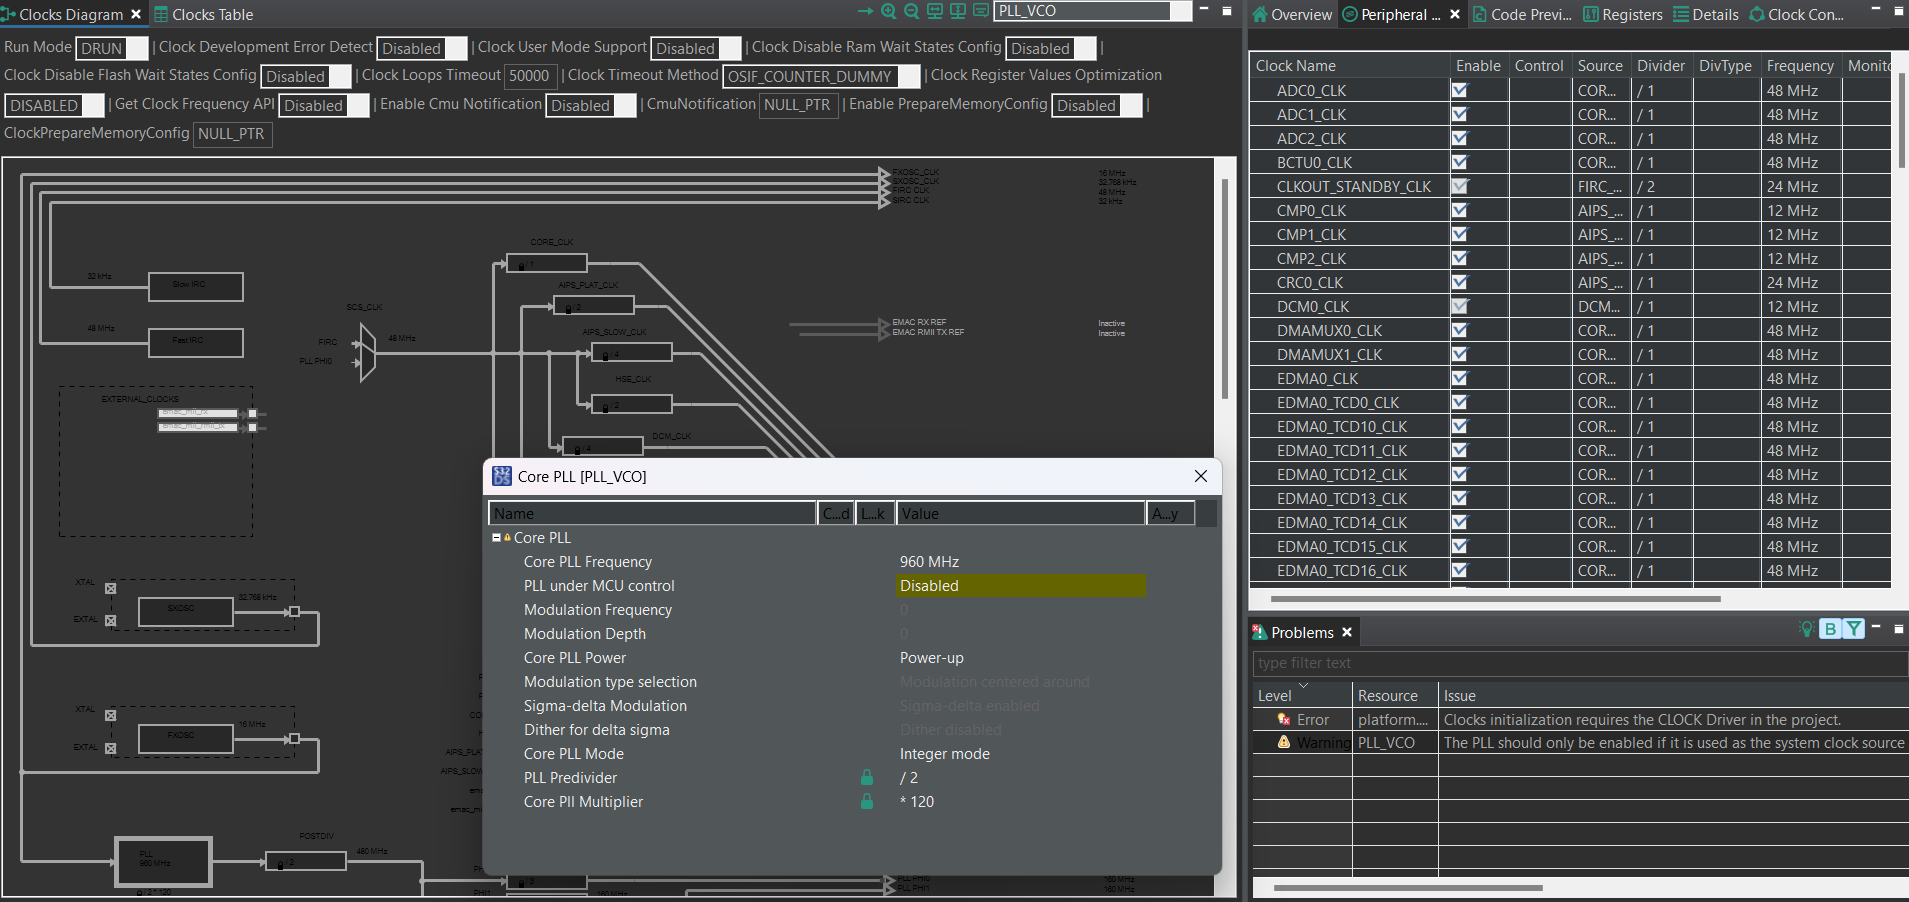Collapse the Core PLL tree node
The image size is (1909, 902).
coord(497,537)
